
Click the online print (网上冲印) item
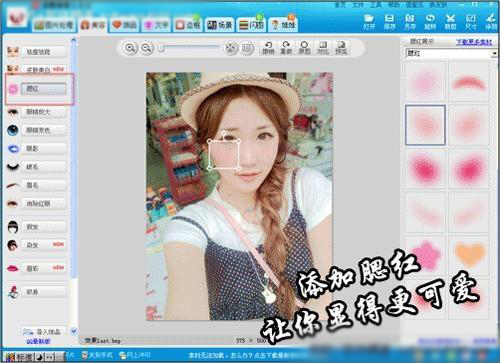click(135, 356)
